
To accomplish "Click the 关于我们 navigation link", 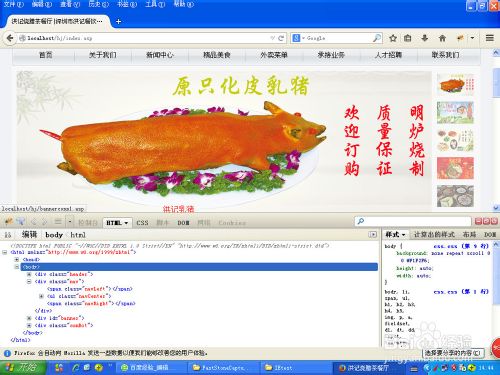I will coord(103,55).
